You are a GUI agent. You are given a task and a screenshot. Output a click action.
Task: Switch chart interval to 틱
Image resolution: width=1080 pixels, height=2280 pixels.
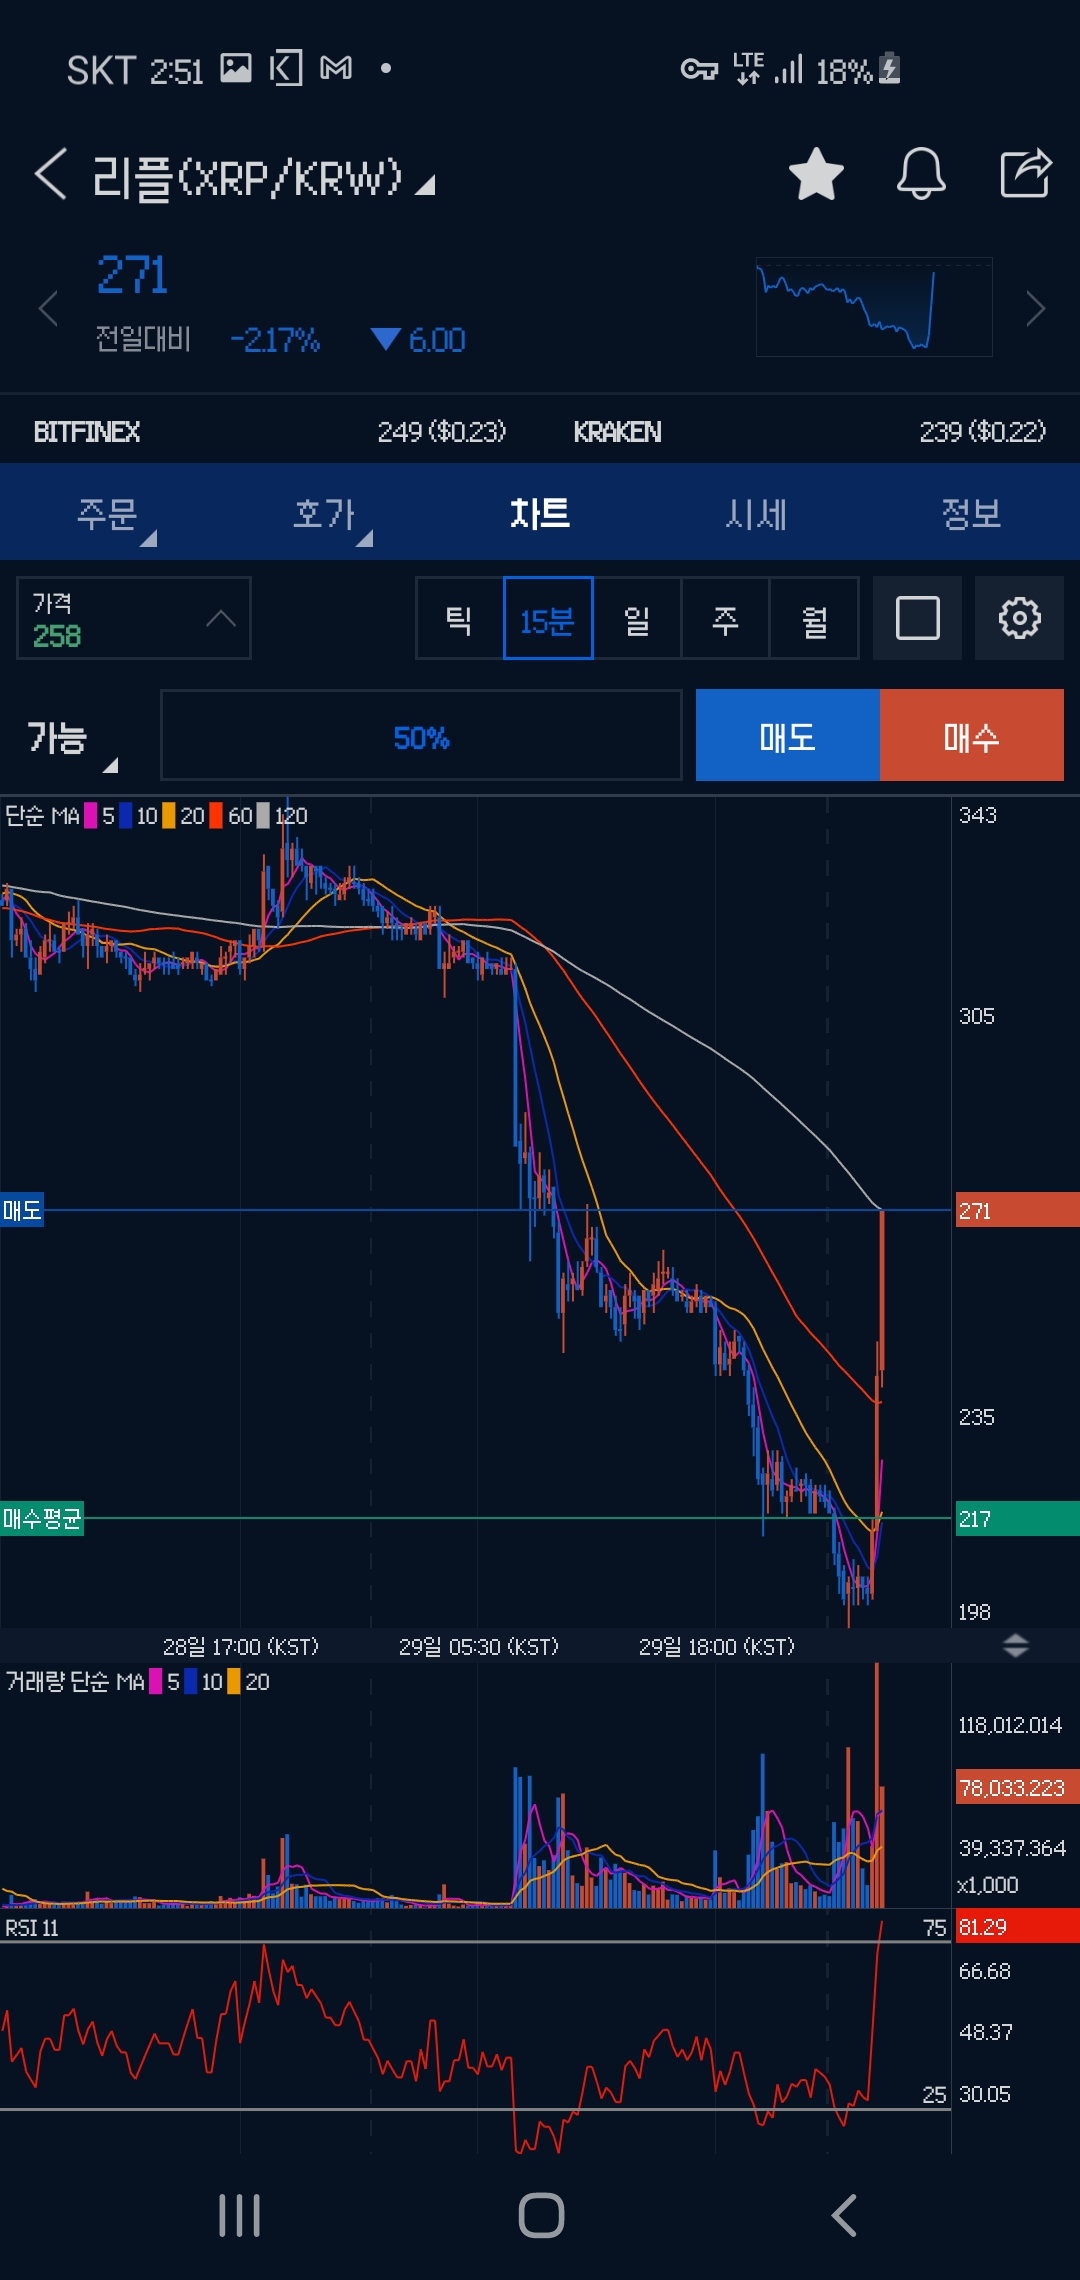(459, 620)
